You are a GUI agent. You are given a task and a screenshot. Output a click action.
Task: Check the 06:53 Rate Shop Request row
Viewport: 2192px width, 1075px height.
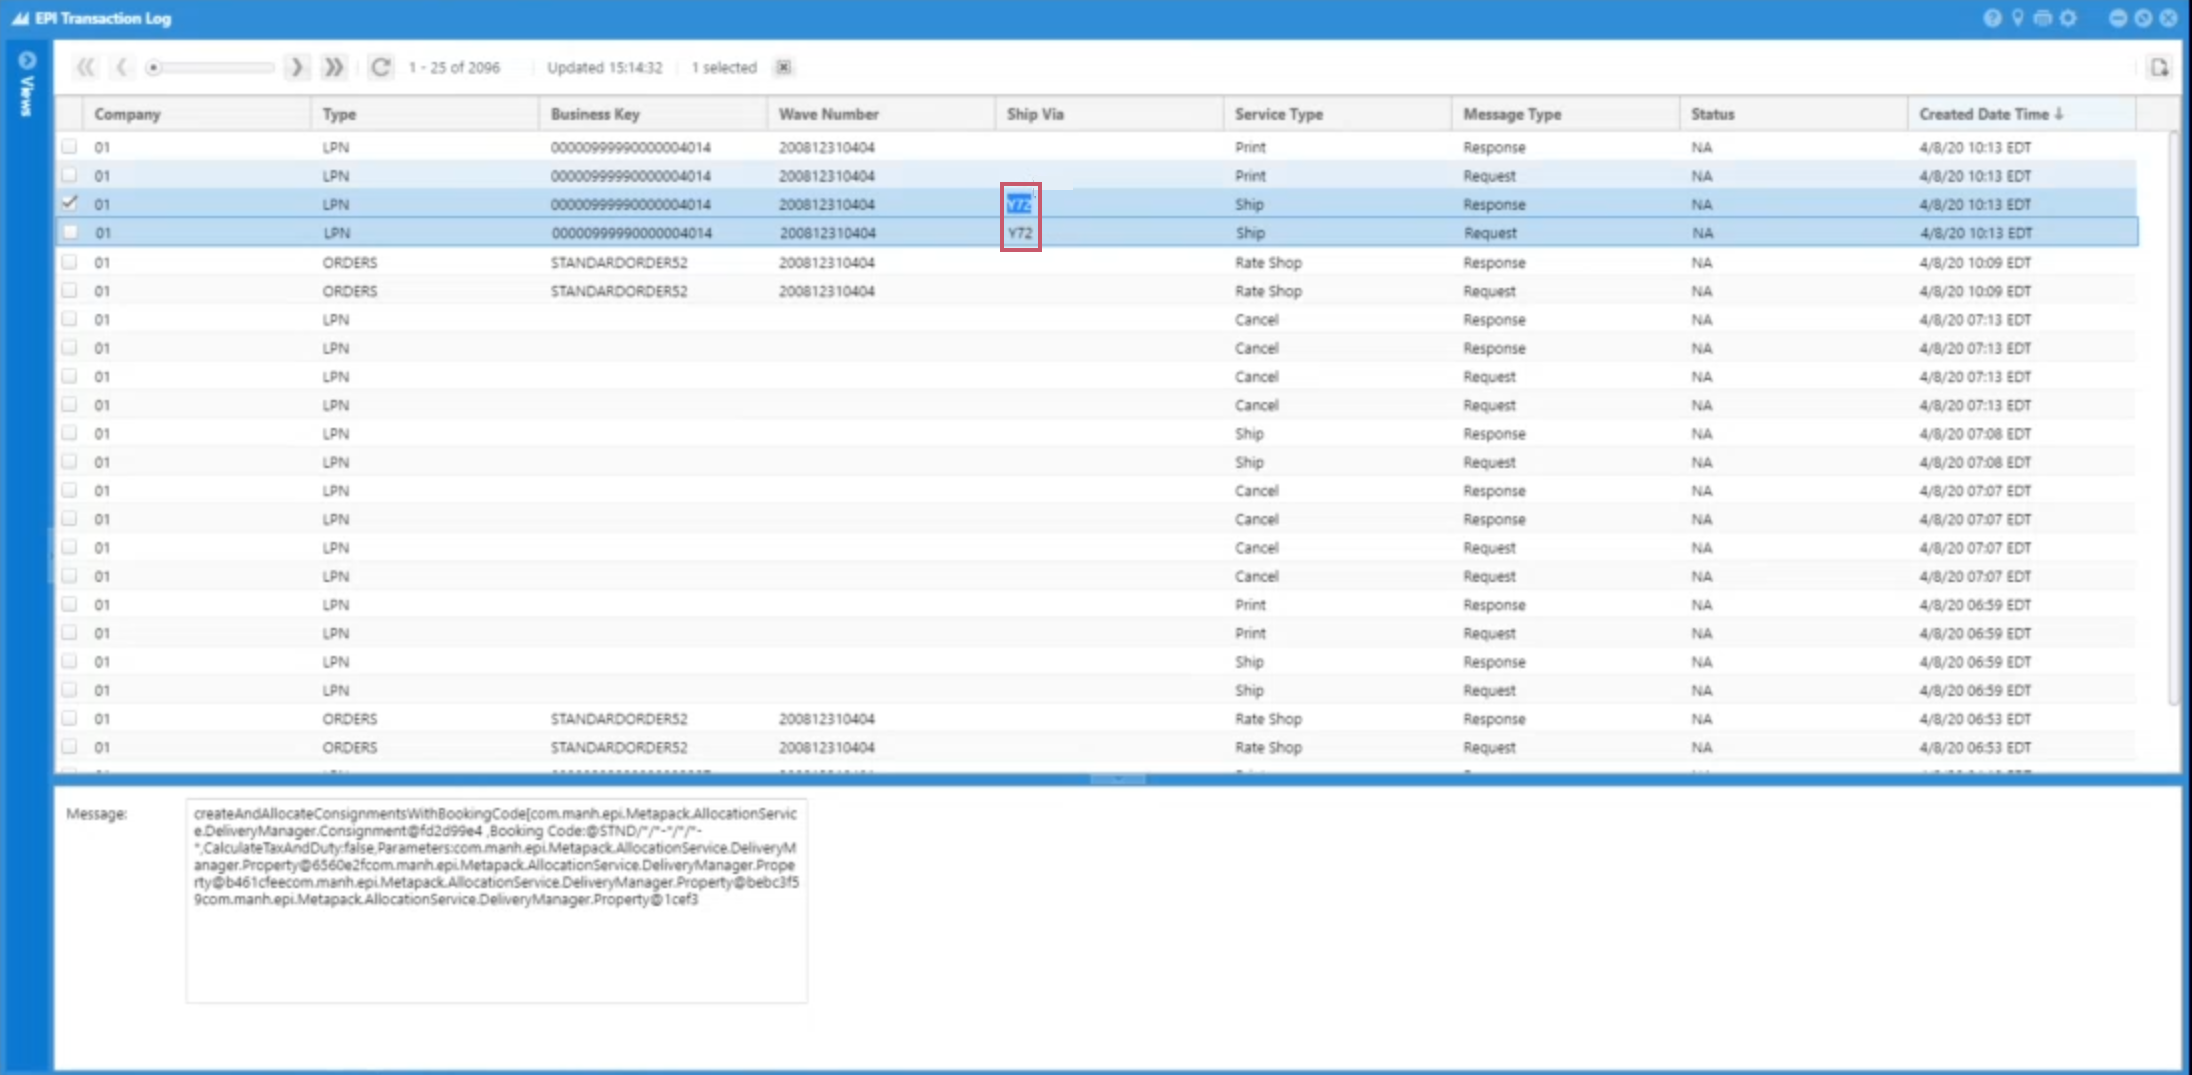pyautogui.click(x=69, y=746)
